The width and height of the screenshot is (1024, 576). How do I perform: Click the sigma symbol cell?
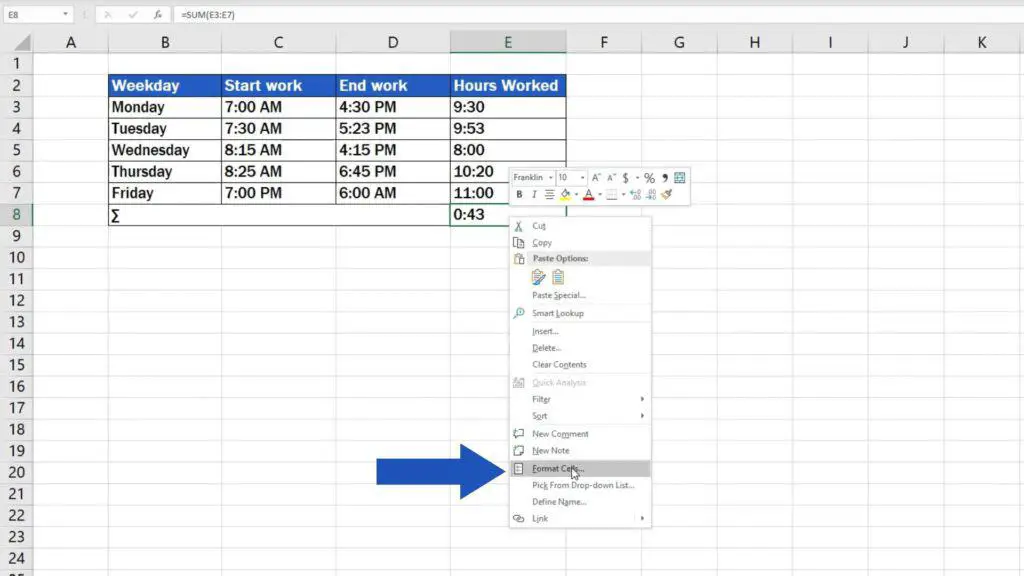pos(279,215)
